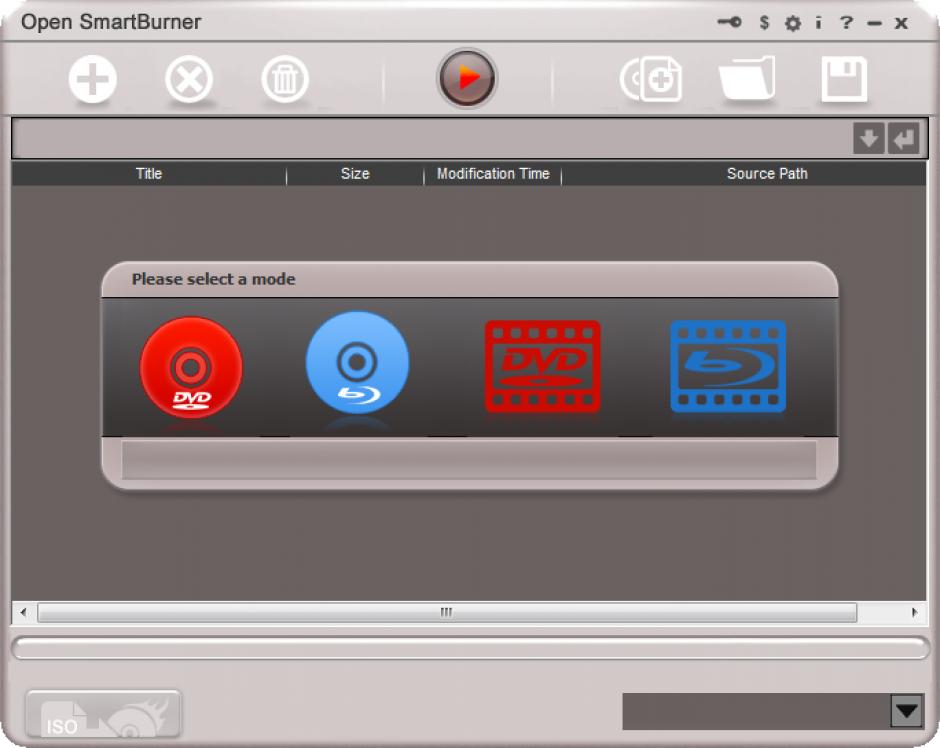Click the down arrow button in path bar

[x=869, y=138]
